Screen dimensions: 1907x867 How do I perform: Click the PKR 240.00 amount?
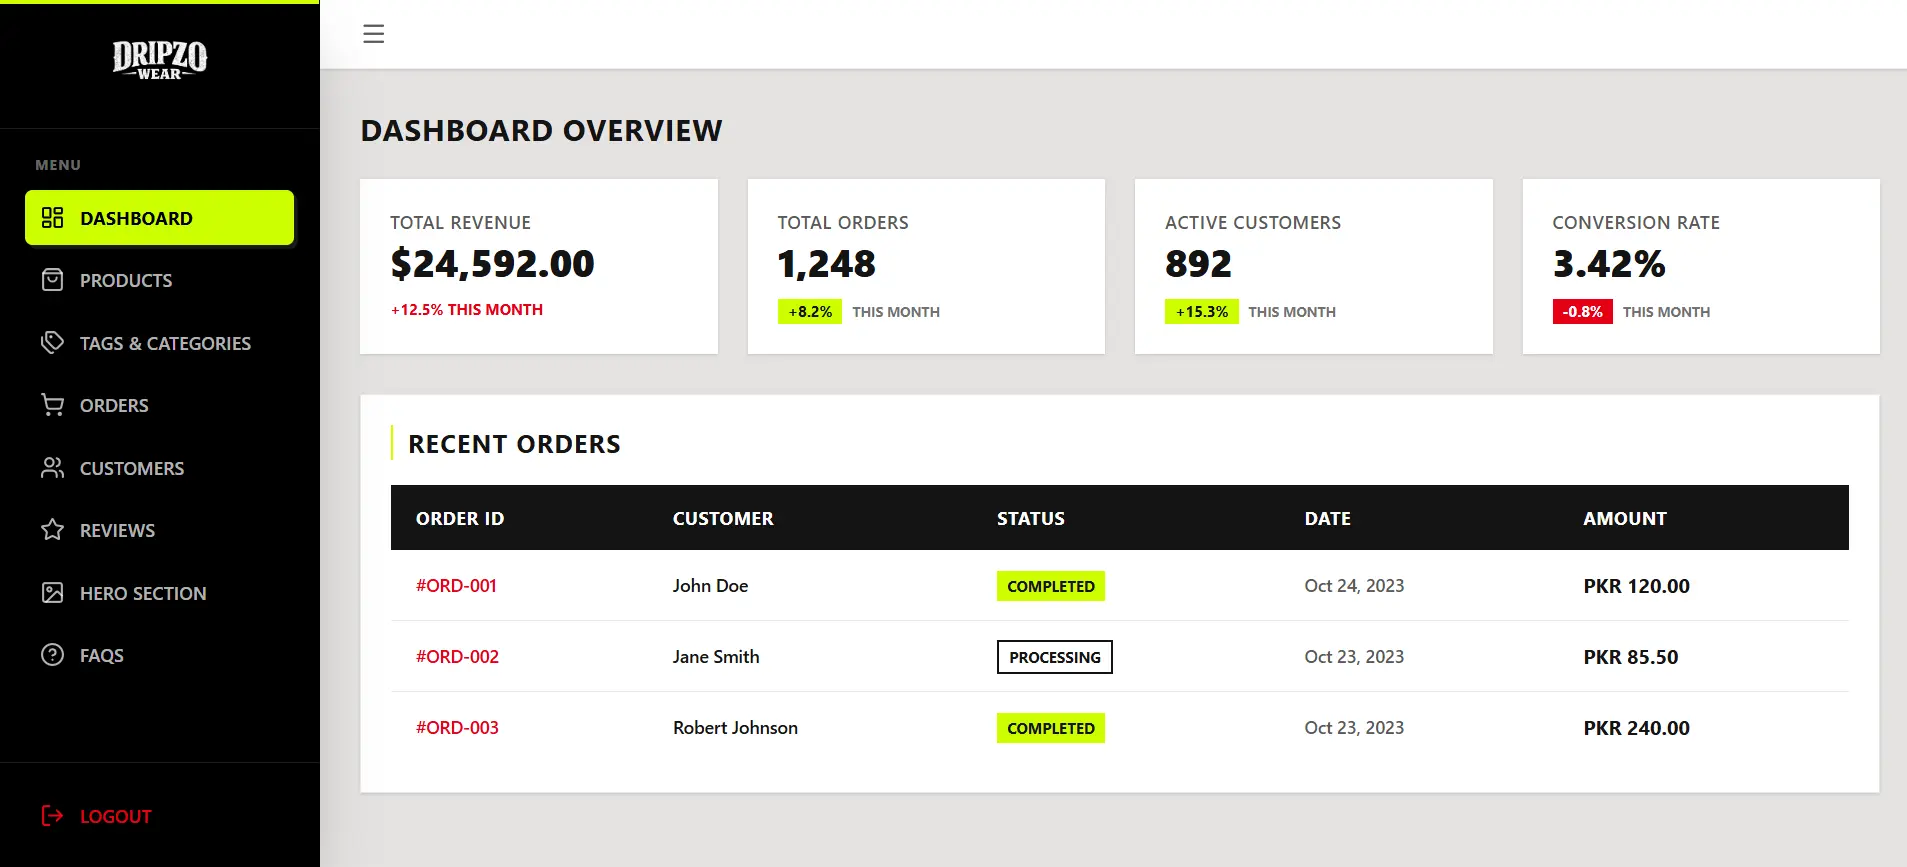click(x=1636, y=728)
